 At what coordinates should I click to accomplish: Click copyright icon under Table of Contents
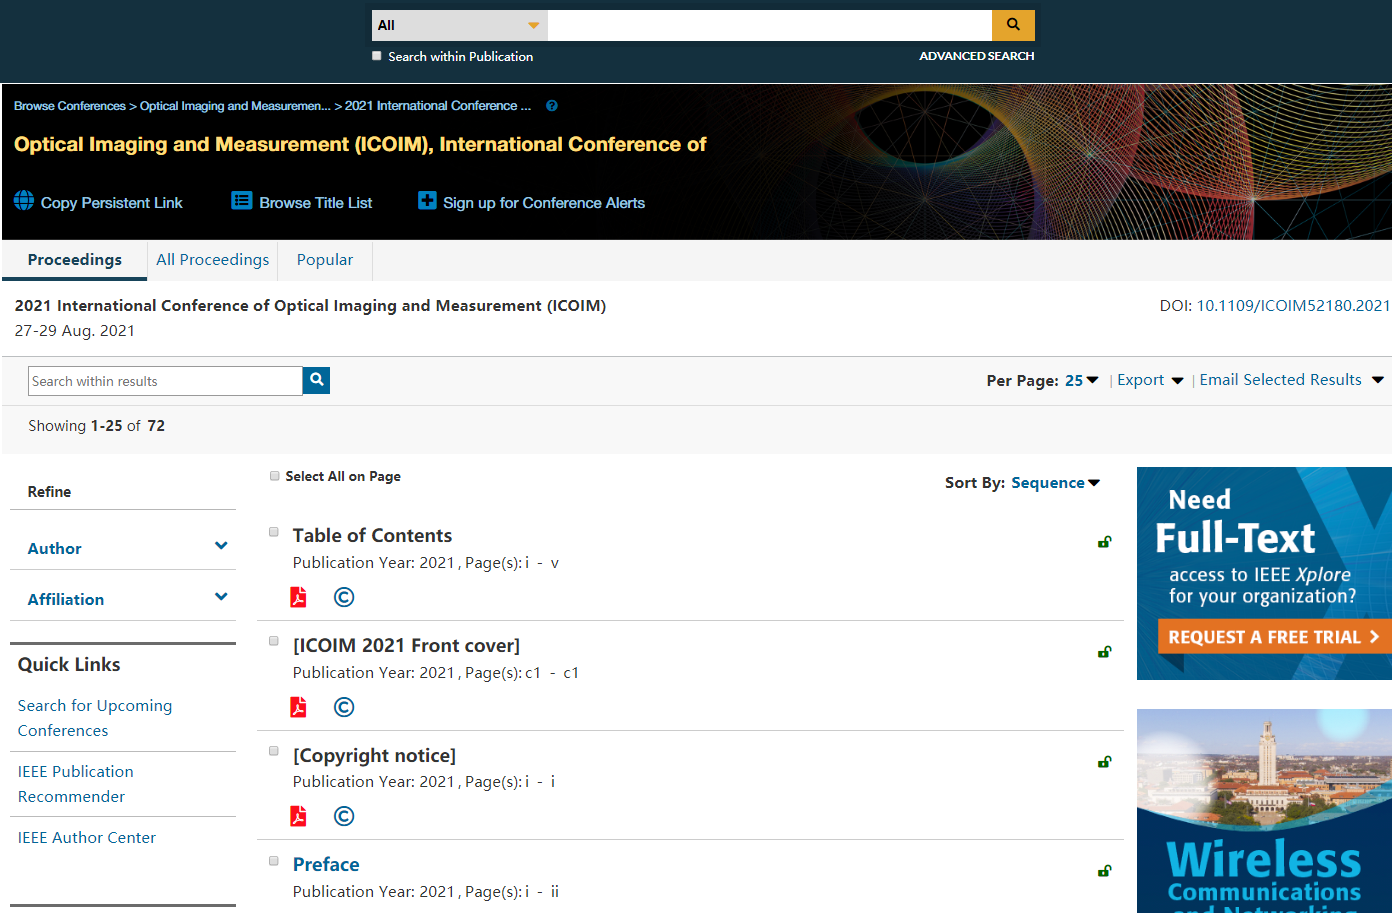(x=344, y=597)
